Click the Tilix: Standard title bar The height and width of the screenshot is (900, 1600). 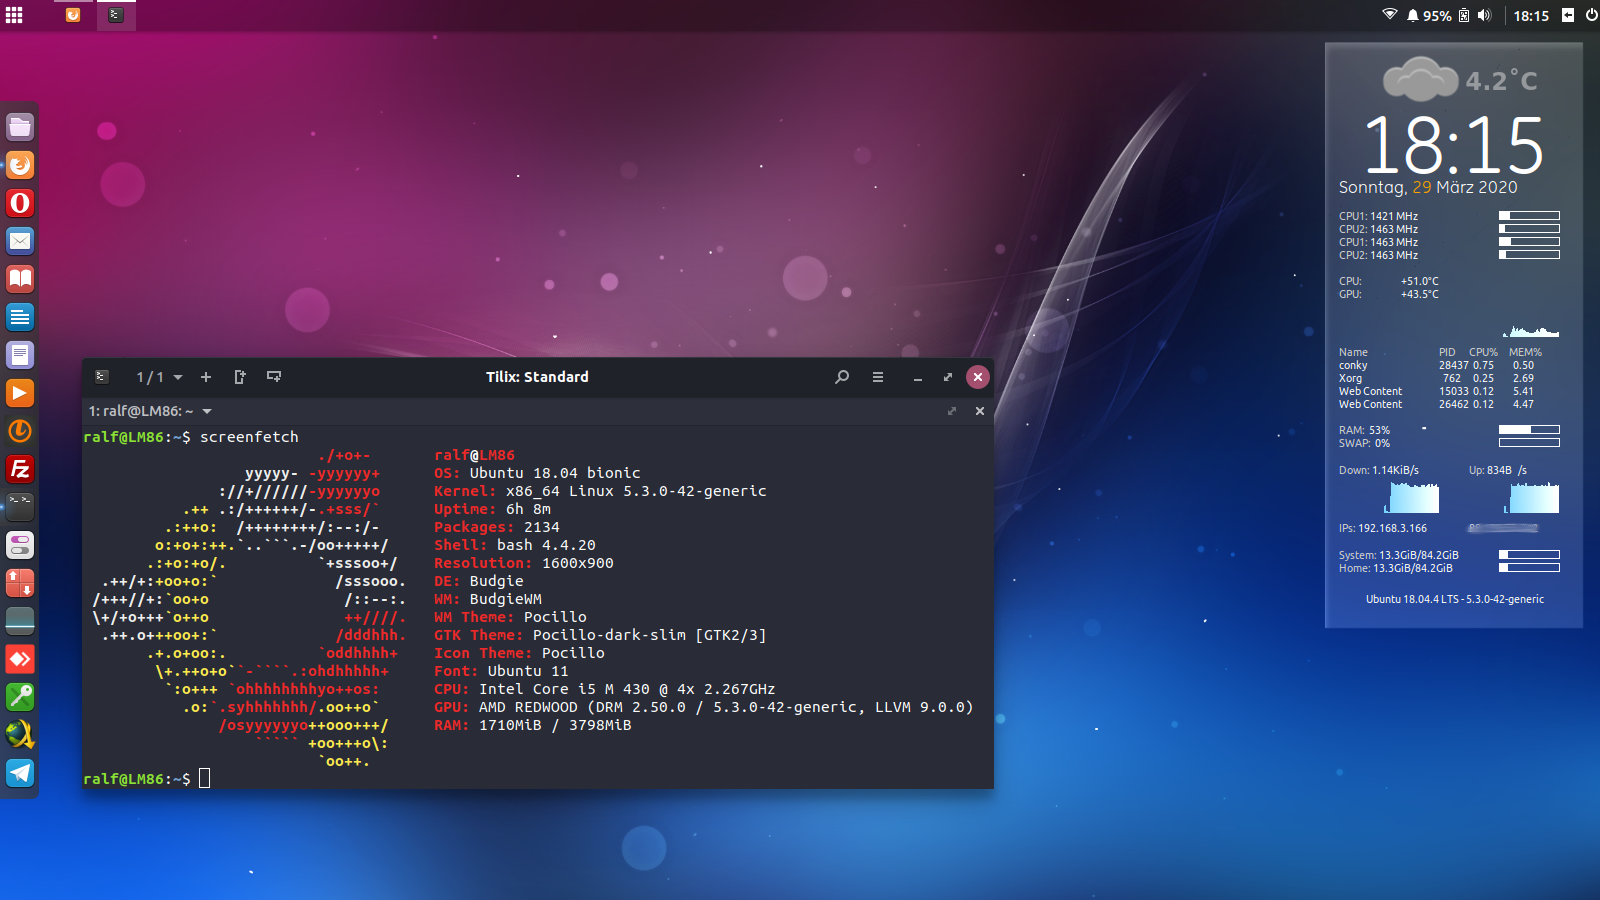[537, 377]
